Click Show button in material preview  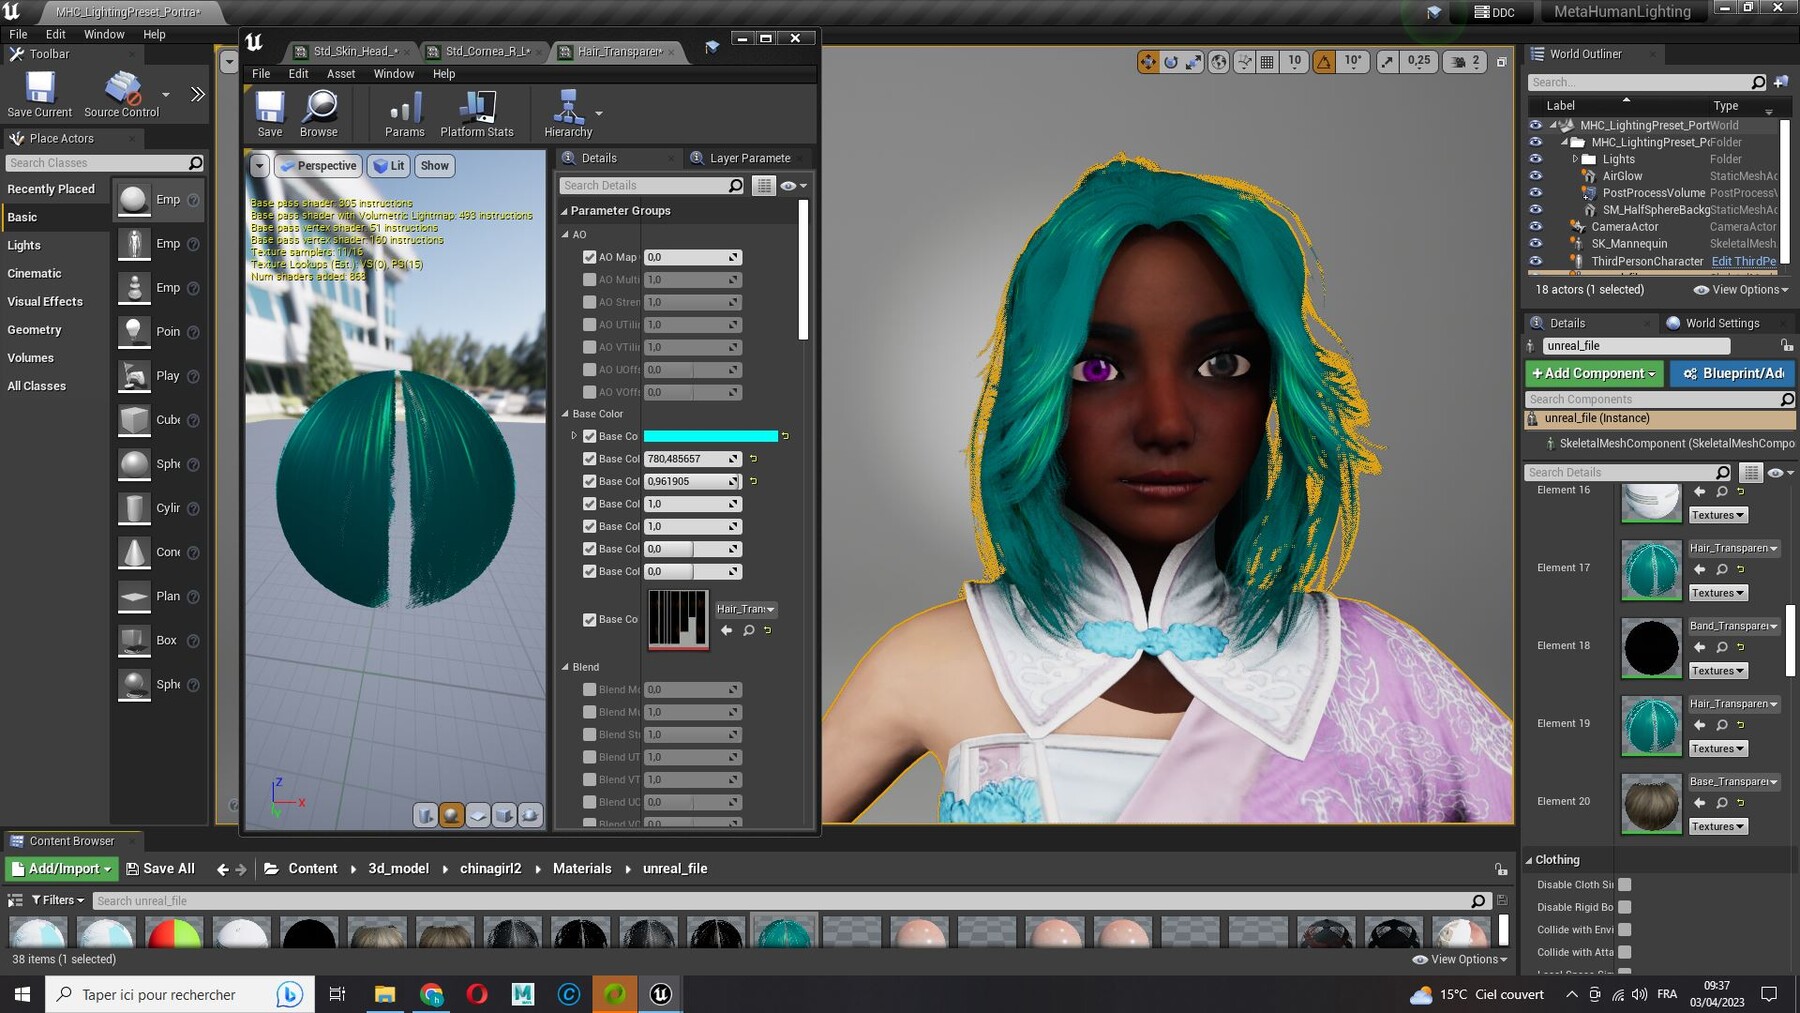point(435,166)
